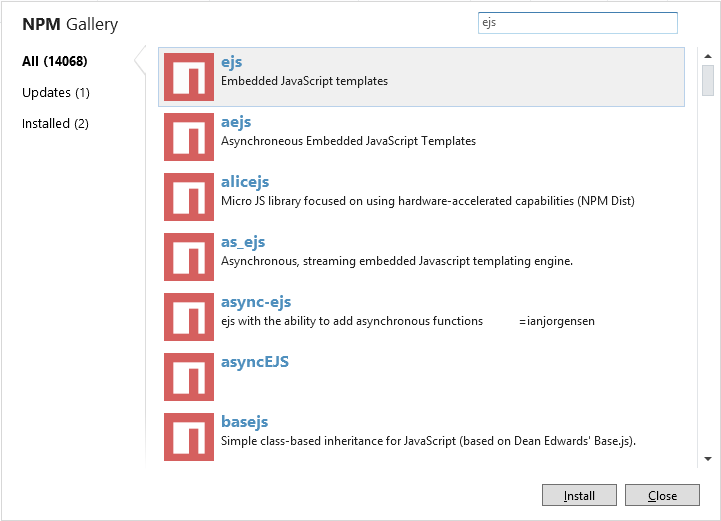Switch to the Updates (1) category
The width and height of the screenshot is (721, 521).
(x=56, y=92)
